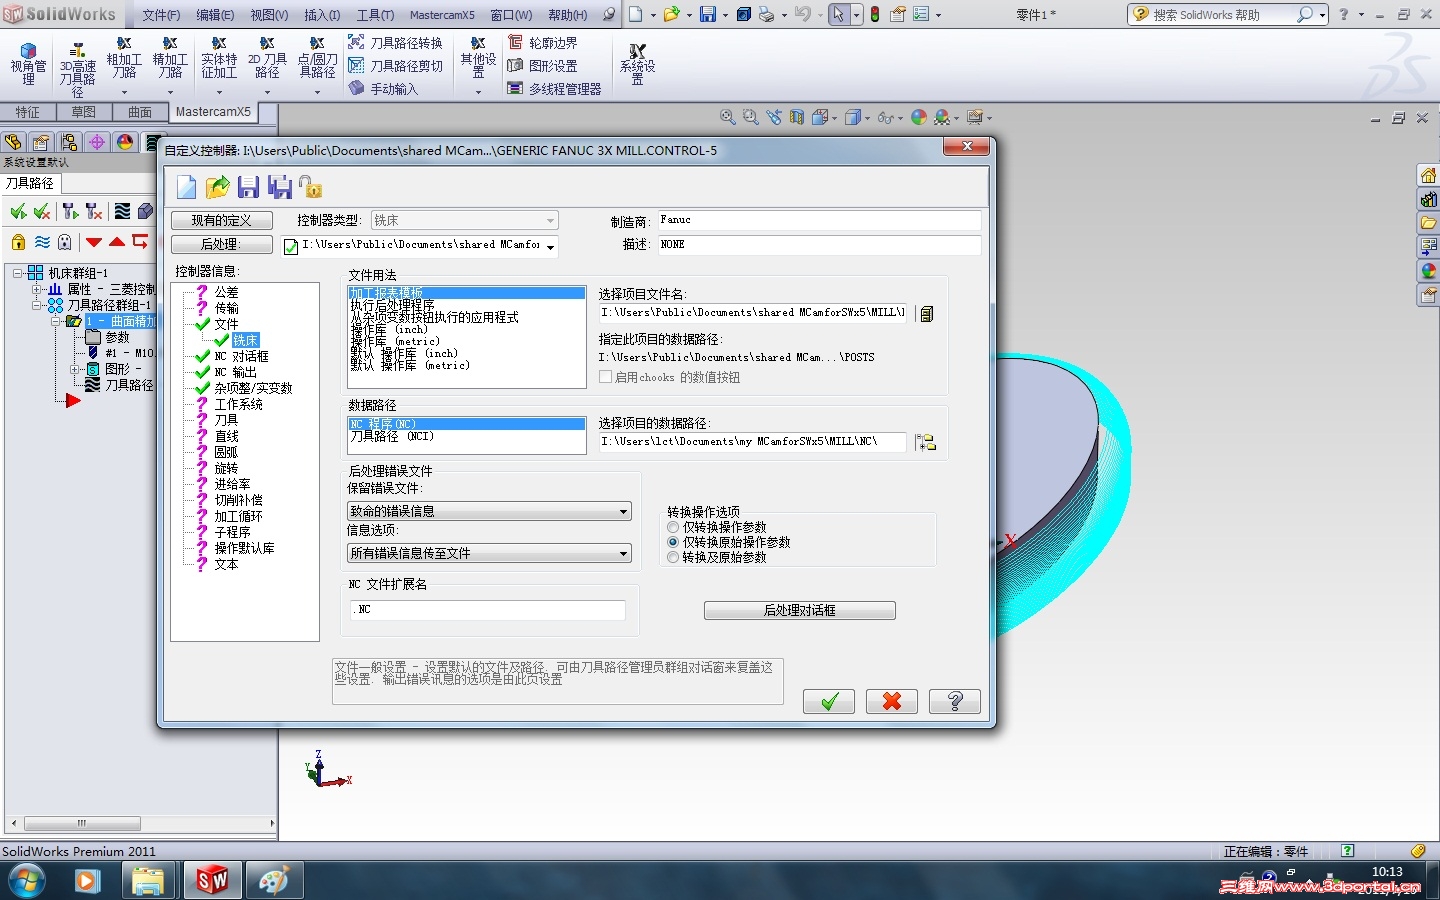Screen dimensions: 1440x900
Task: Click SolidWorks taskbar icon
Action: [212, 880]
